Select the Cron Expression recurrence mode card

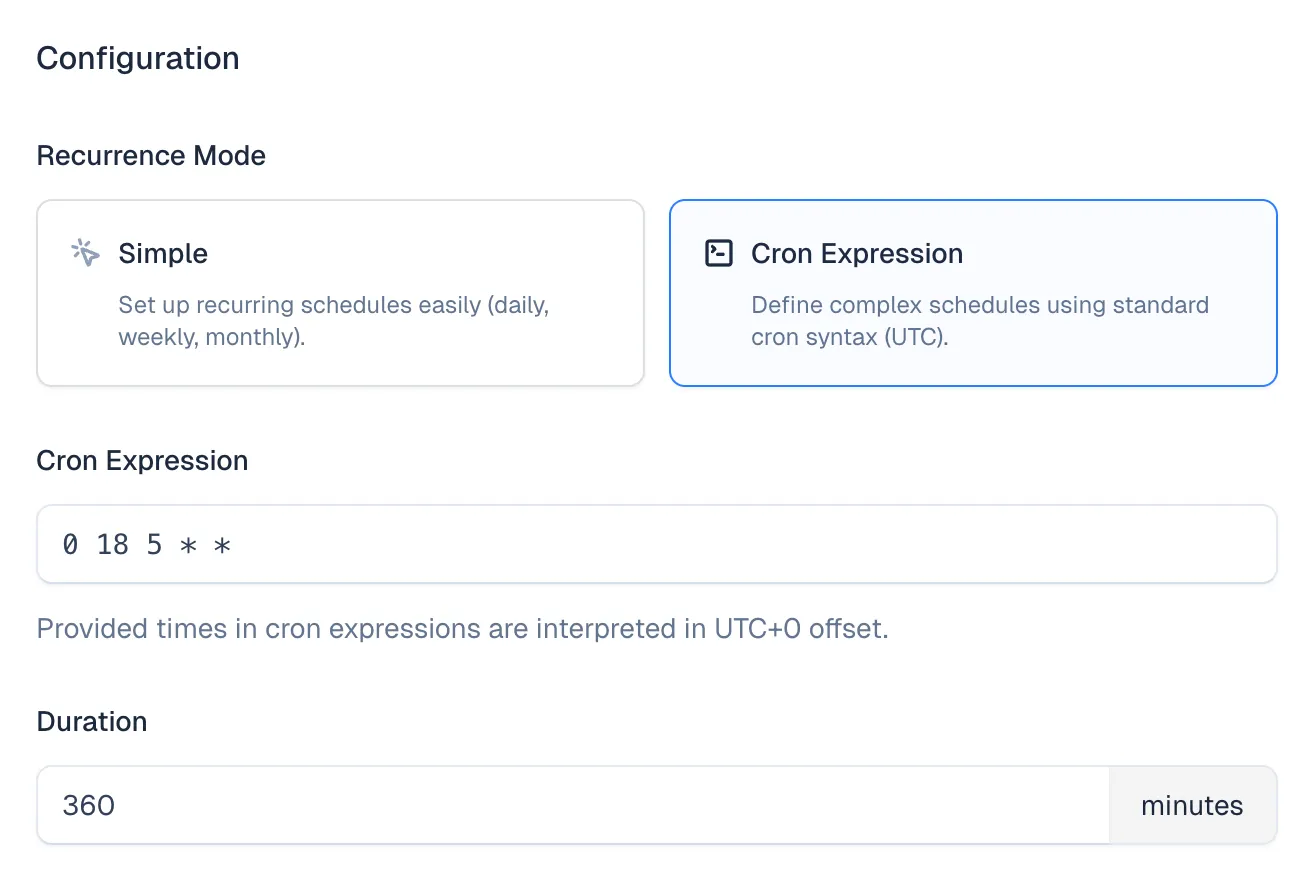pyautogui.click(x=972, y=292)
